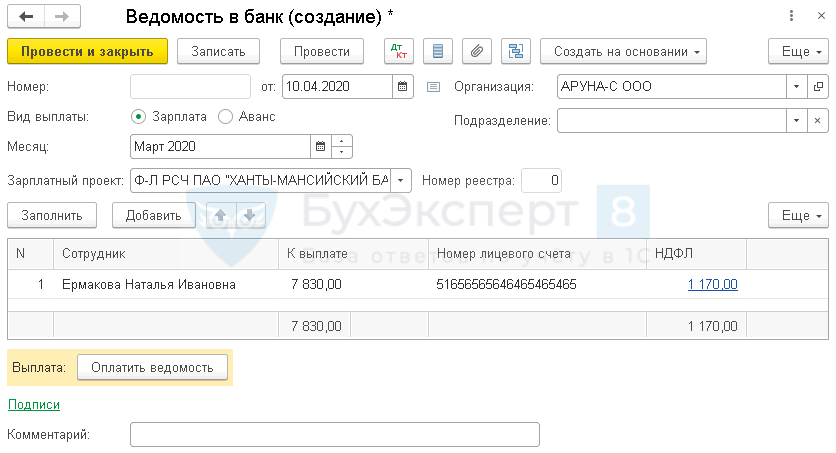Click the Провести button
Image resolution: width=836 pixels, height=453 pixels.
(322, 51)
